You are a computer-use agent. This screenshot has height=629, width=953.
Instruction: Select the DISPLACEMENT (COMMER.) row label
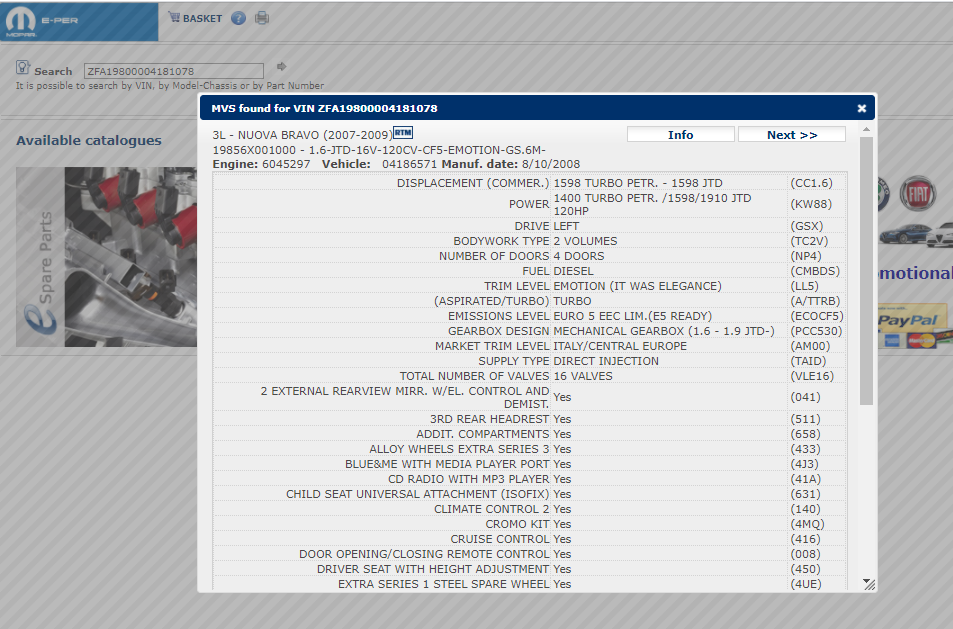coord(473,183)
